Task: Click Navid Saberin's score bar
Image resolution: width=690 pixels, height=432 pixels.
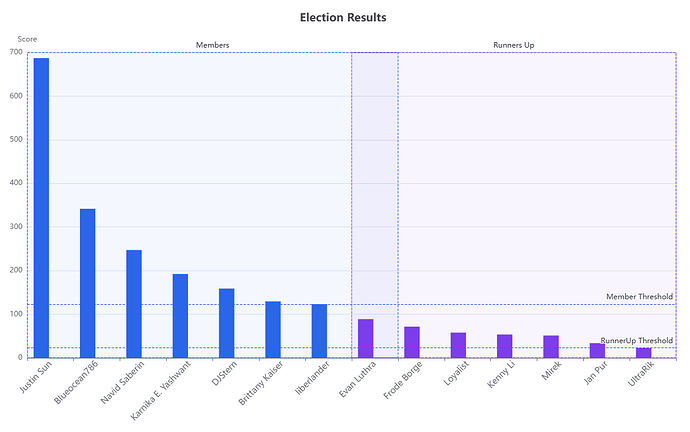Action: (134, 303)
